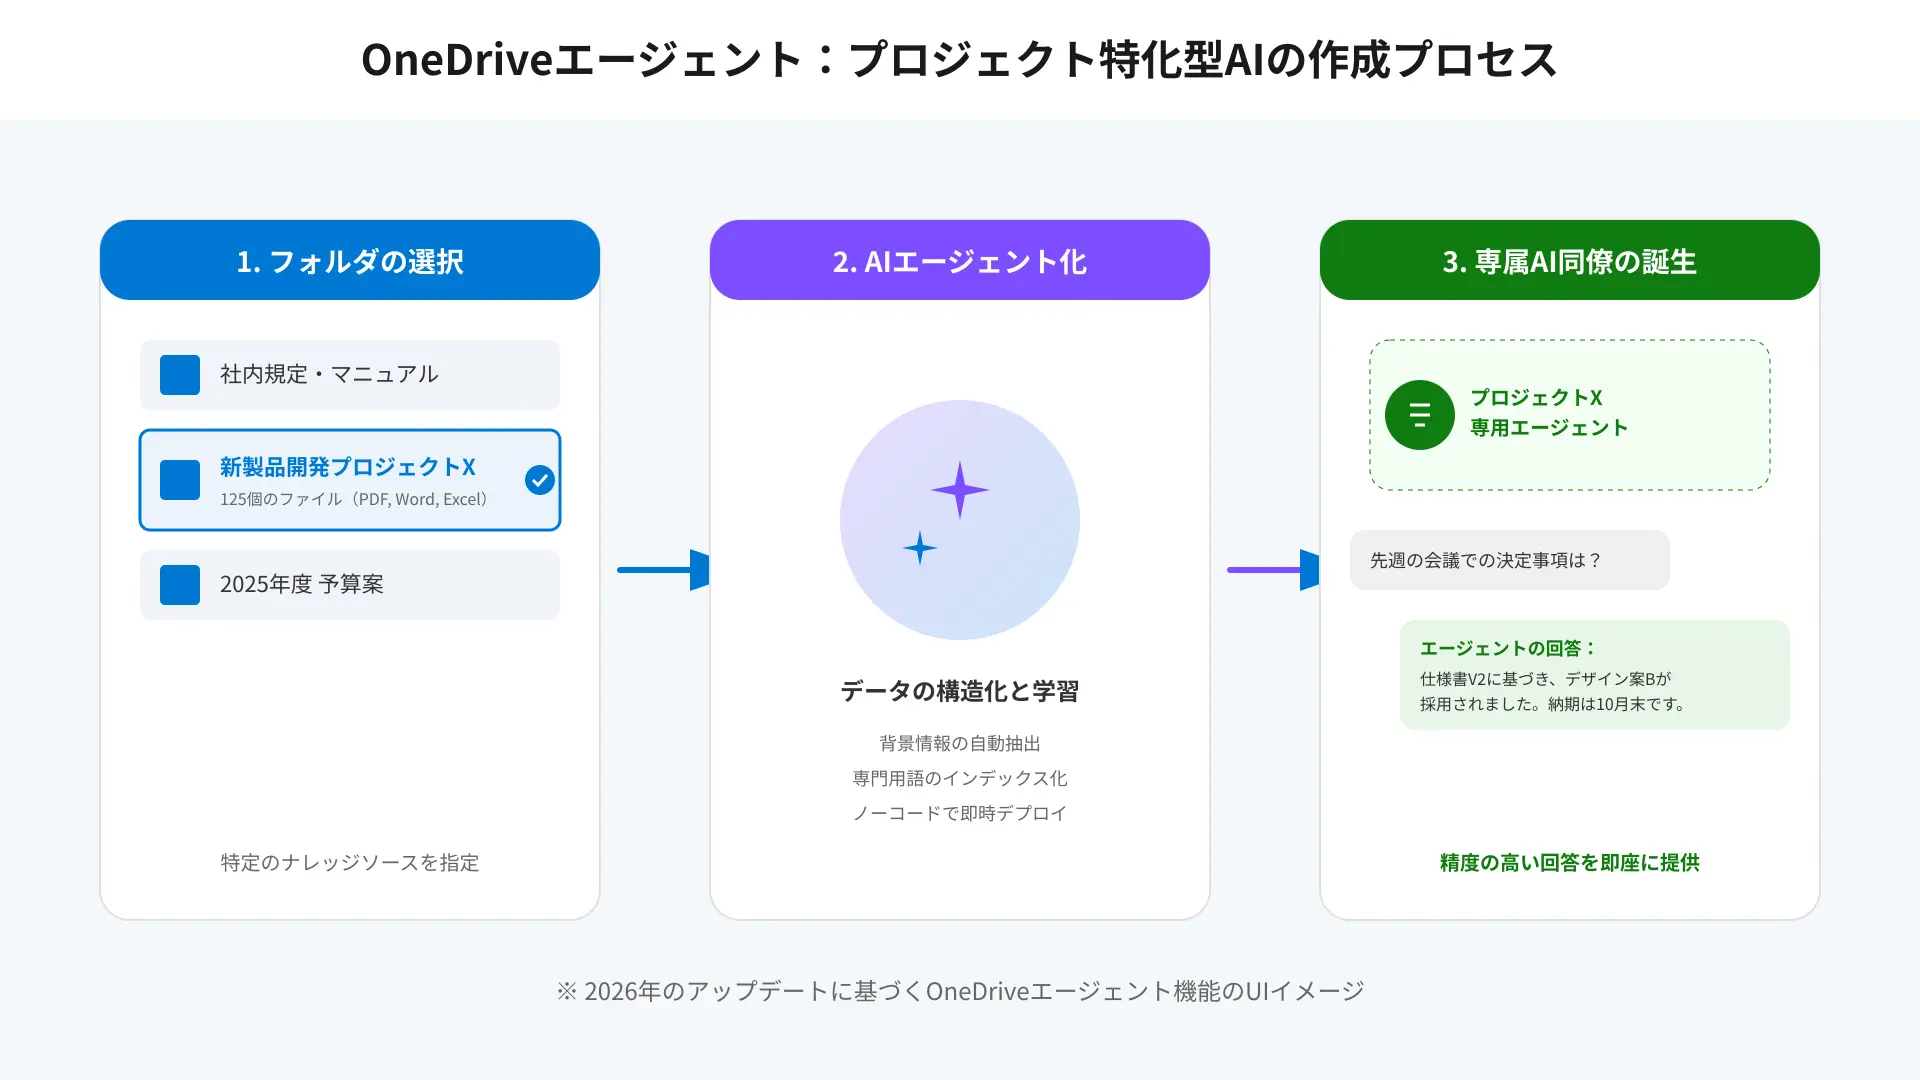Image resolution: width=1920 pixels, height=1080 pixels.
Task: Click the page title OneDriveエージェント
Action: coord(960,59)
